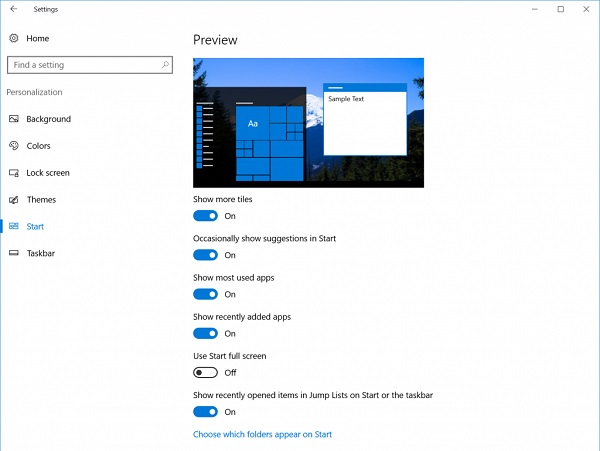
Task: Click the Aa tile in preview
Action: (x=253, y=124)
